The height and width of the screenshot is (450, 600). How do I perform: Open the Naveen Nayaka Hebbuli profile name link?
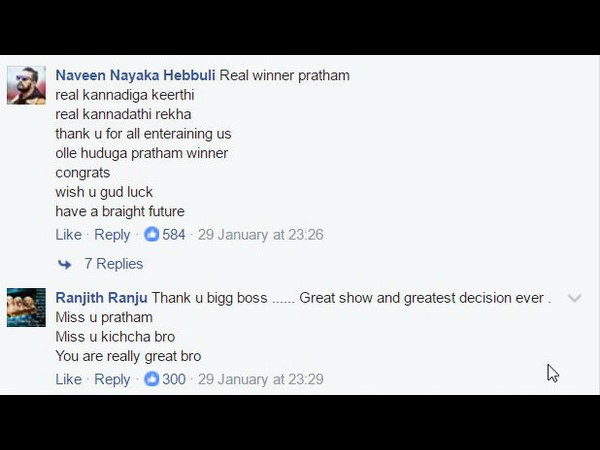pyautogui.click(x=135, y=75)
